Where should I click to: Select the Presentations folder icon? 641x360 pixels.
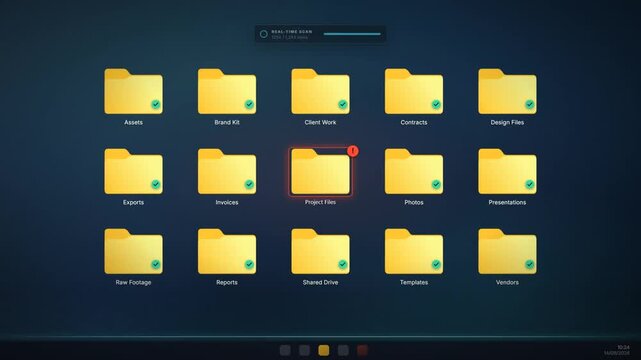[x=507, y=171]
